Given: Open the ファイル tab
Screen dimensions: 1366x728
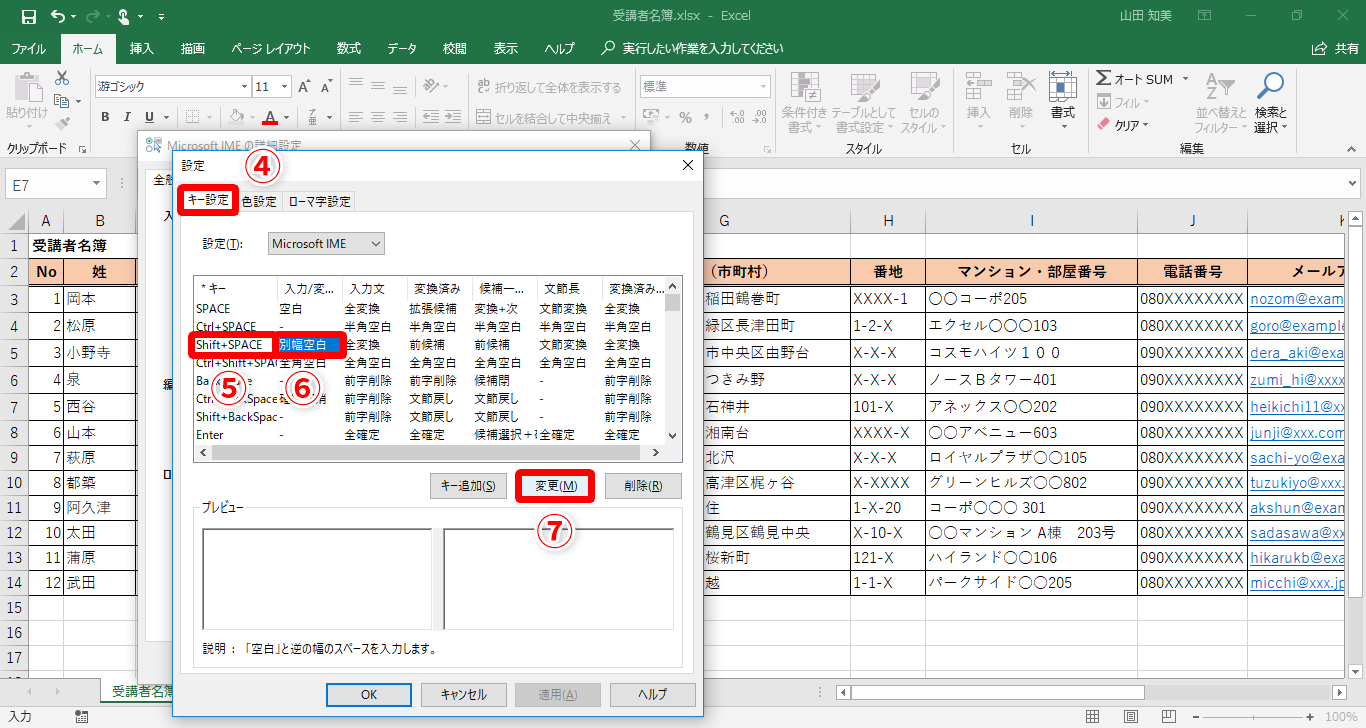Looking at the screenshot, I should coord(28,48).
